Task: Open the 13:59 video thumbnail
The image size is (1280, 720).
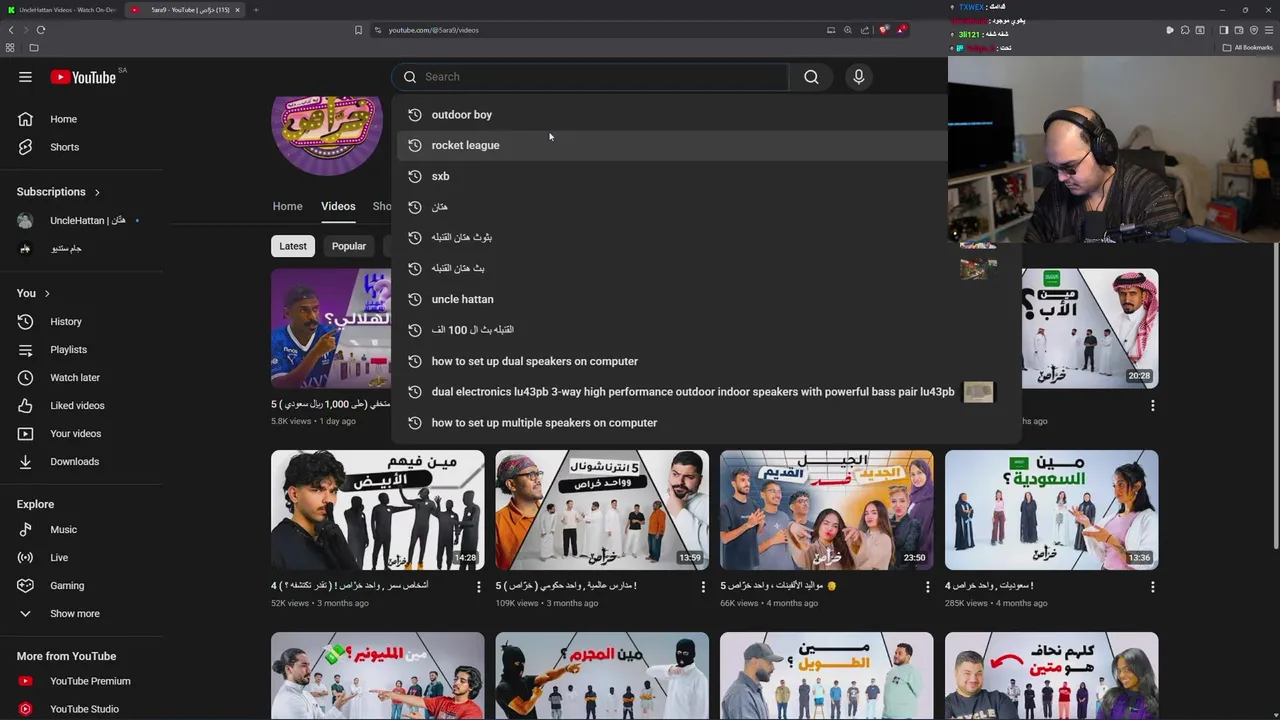Action: coord(602,510)
